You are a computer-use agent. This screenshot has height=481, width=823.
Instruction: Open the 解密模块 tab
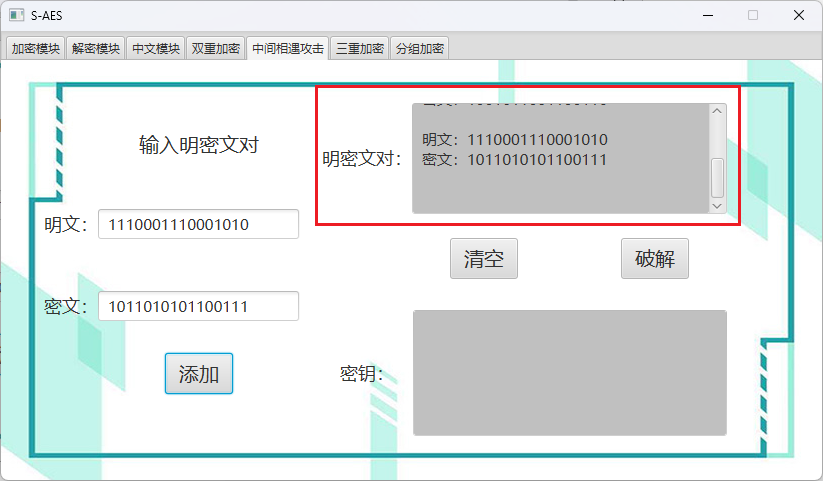click(96, 49)
